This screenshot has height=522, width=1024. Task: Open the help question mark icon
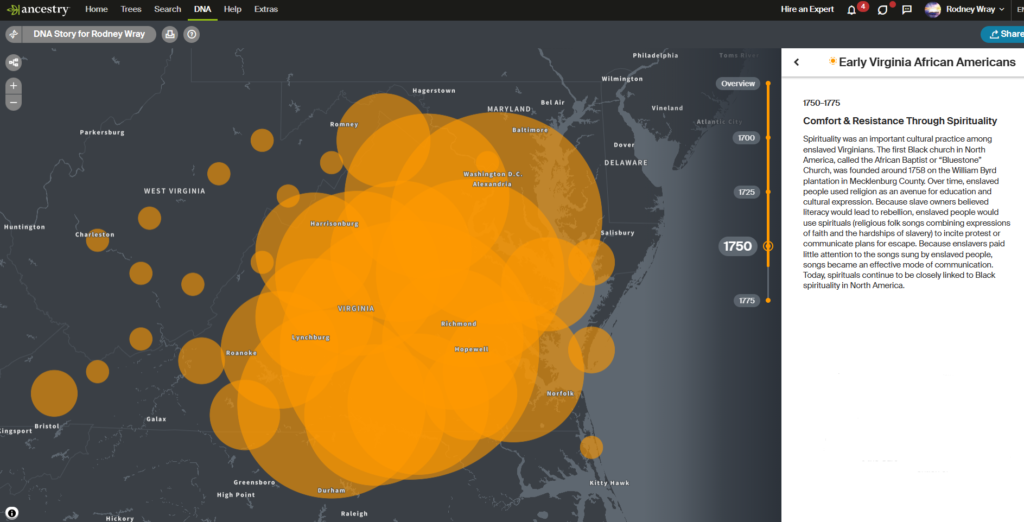(192, 34)
